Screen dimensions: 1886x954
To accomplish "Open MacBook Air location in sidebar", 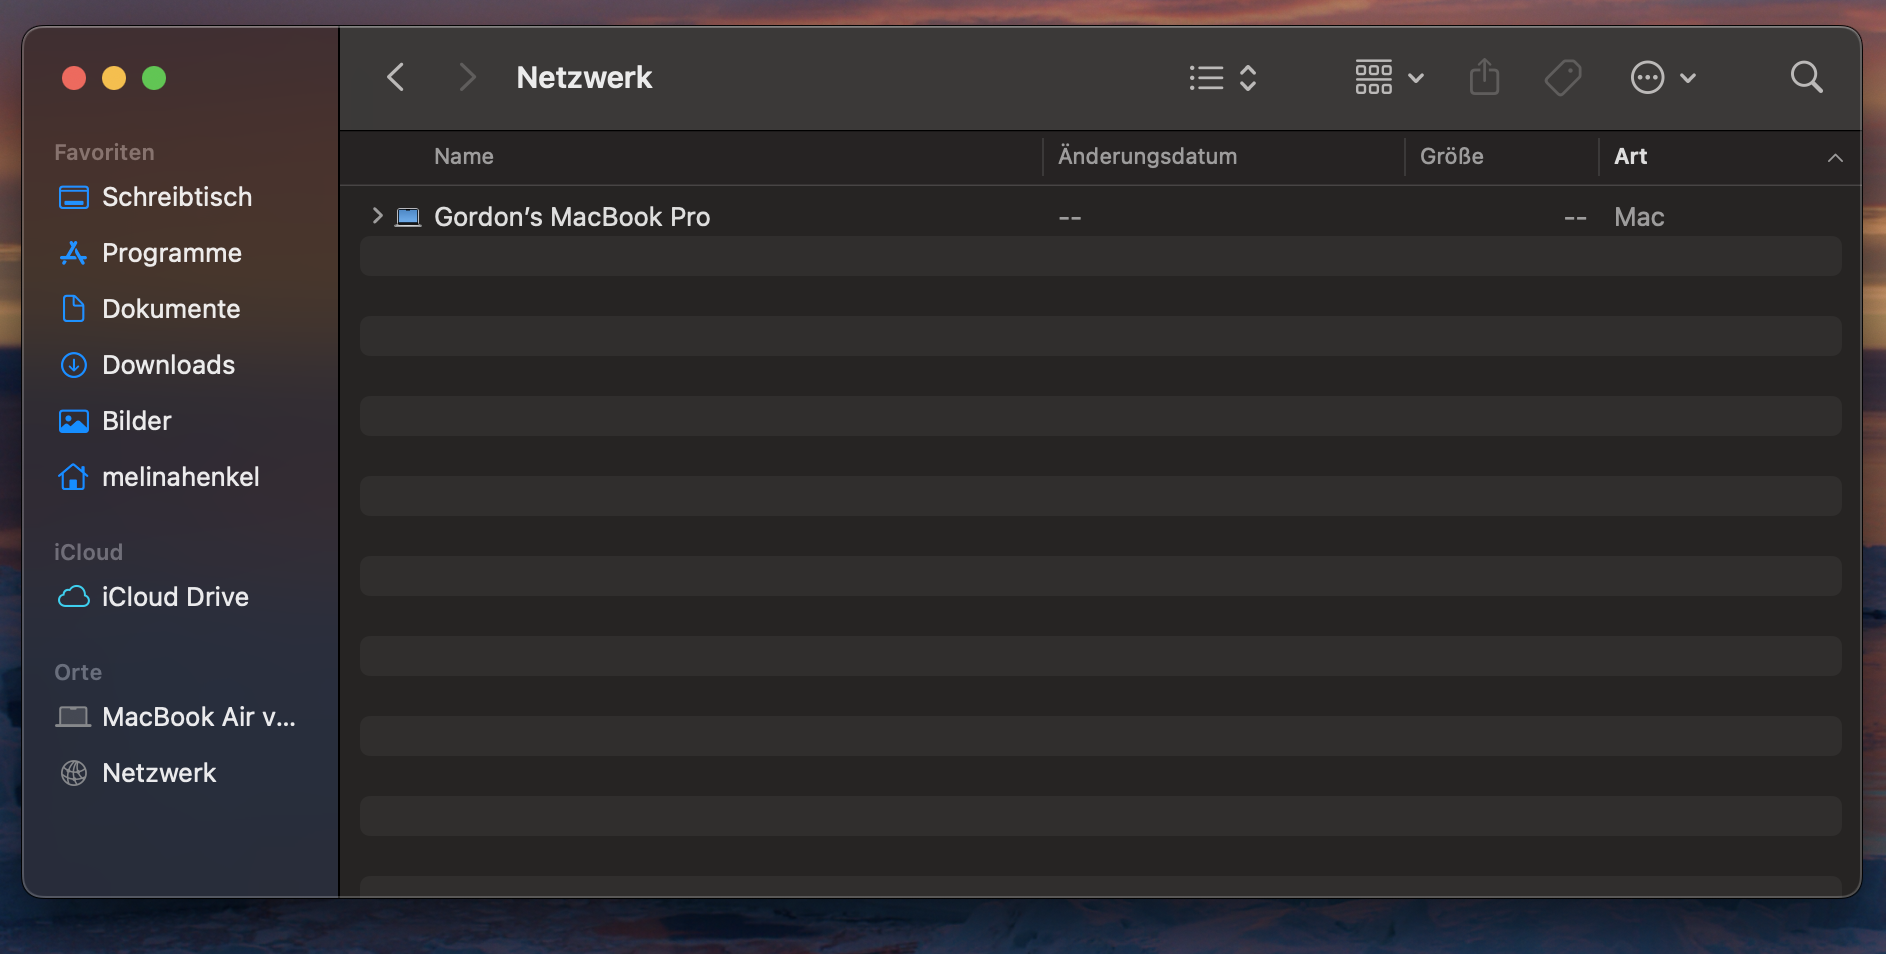I will [x=199, y=717].
